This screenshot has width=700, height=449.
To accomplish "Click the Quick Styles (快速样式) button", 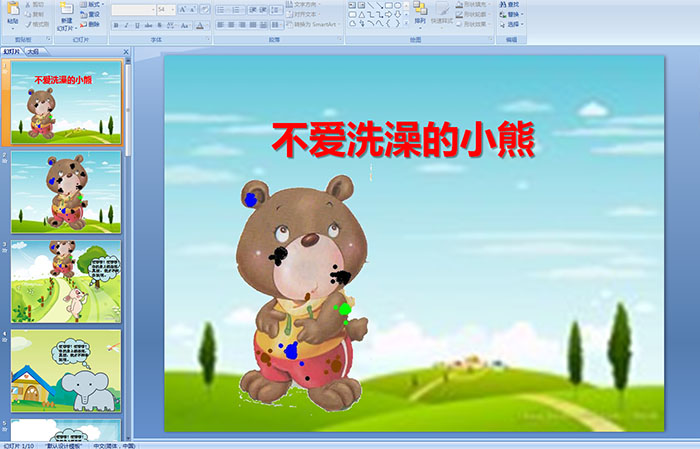I will (442, 13).
